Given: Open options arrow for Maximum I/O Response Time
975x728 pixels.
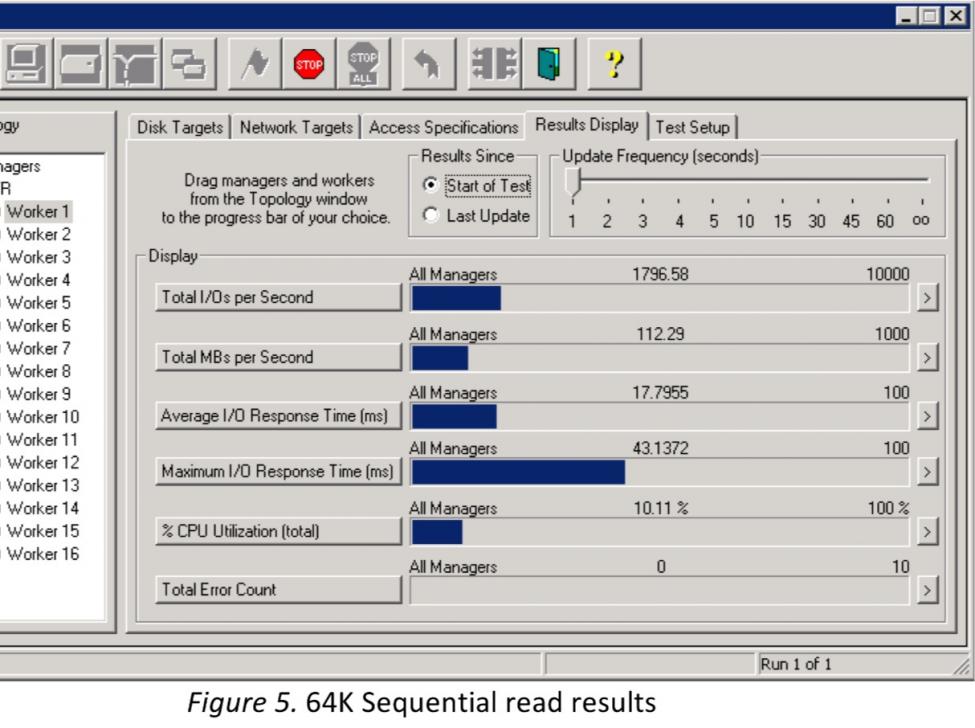Looking at the screenshot, I should pyautogui.click(x=927, y=472).
